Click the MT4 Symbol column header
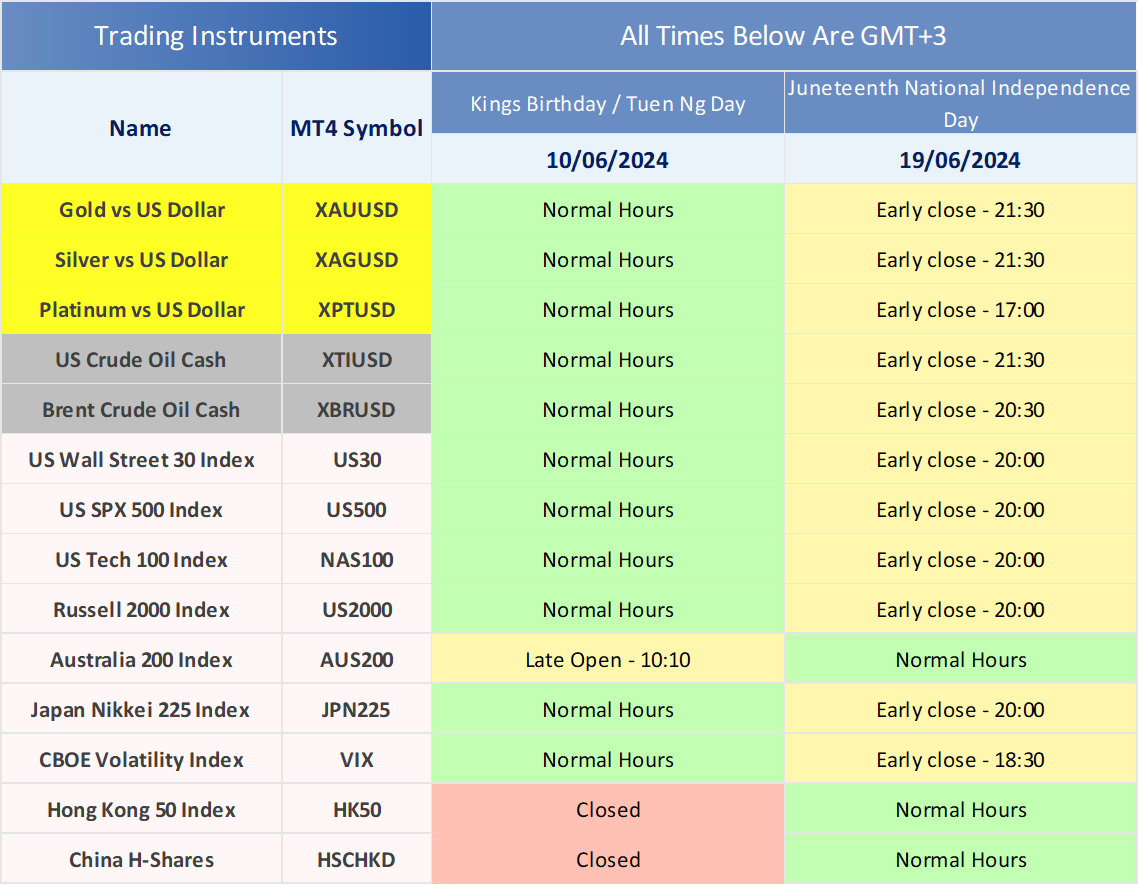Image resolution: width=1139 pixels, height=885 pixels. 357,128
